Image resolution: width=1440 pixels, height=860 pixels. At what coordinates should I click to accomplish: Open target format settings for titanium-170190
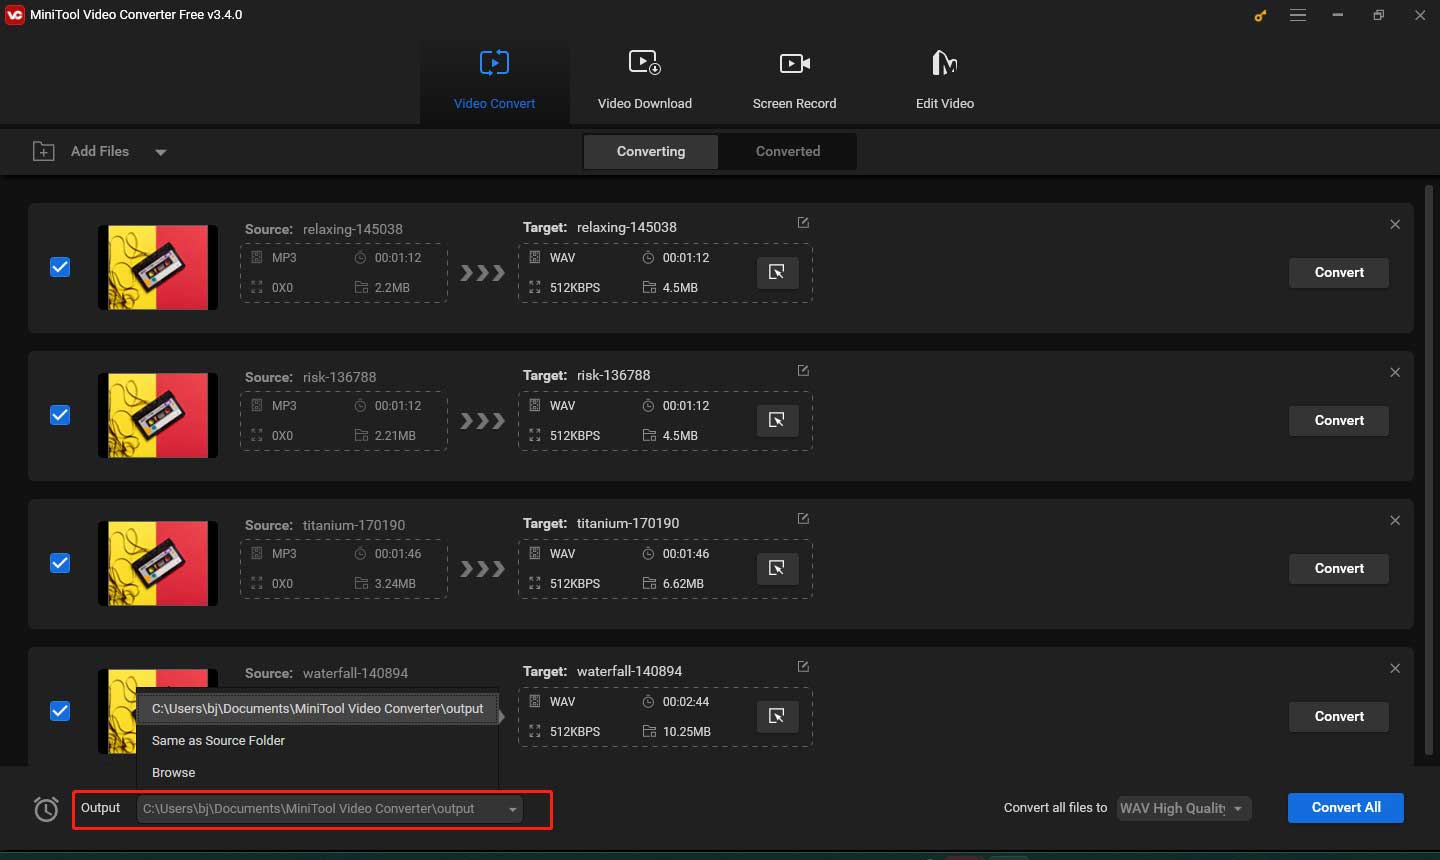point(777,568)
